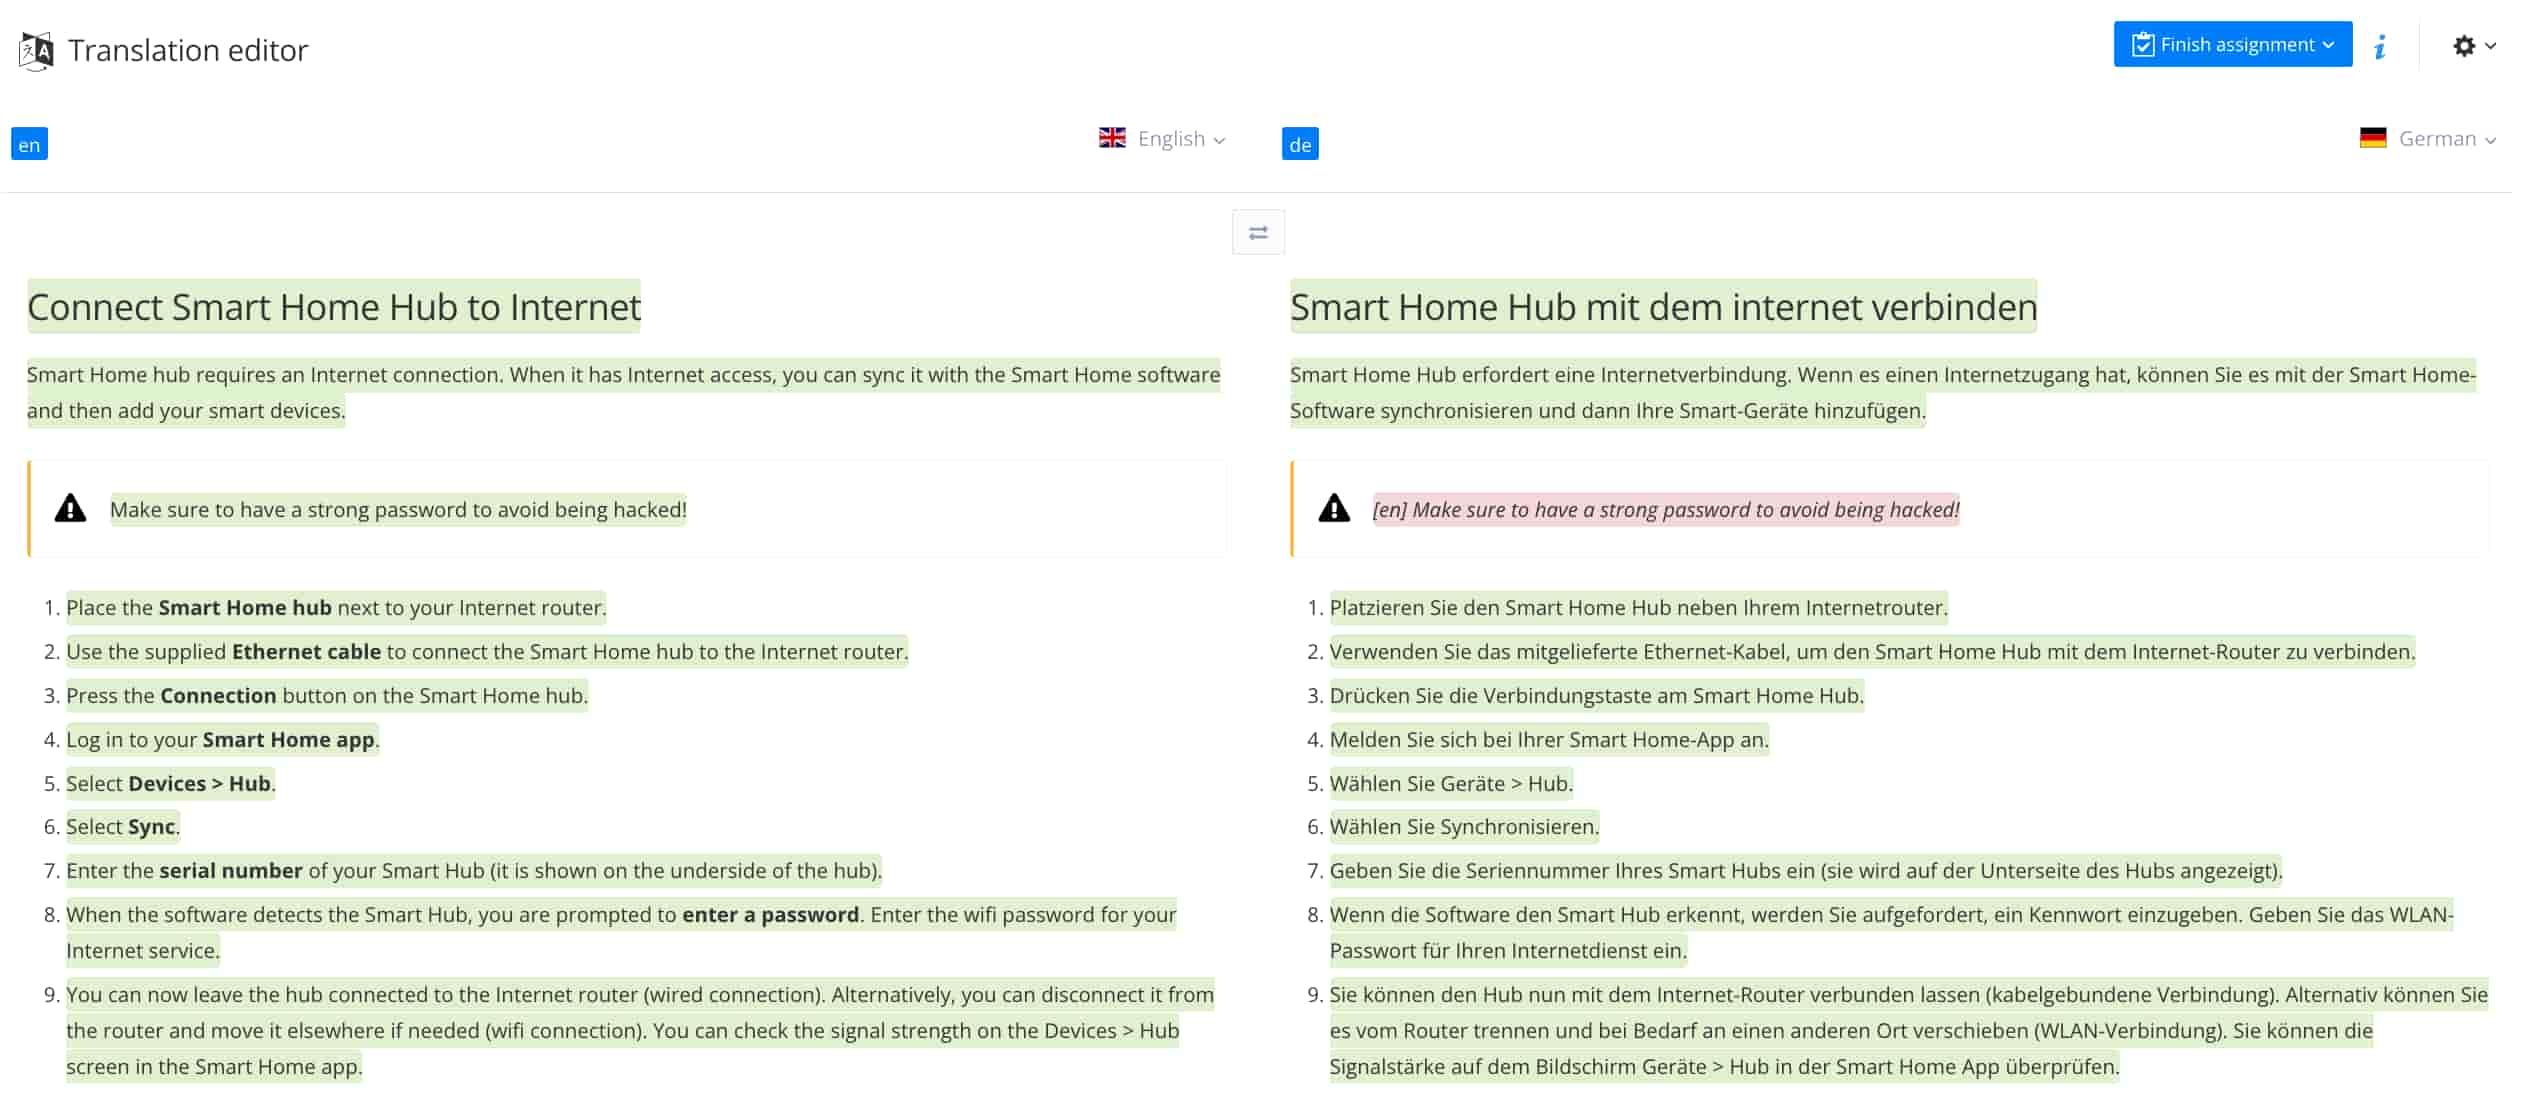
Task: Click the blue 'de' language badge
Action: point(1299,144)
